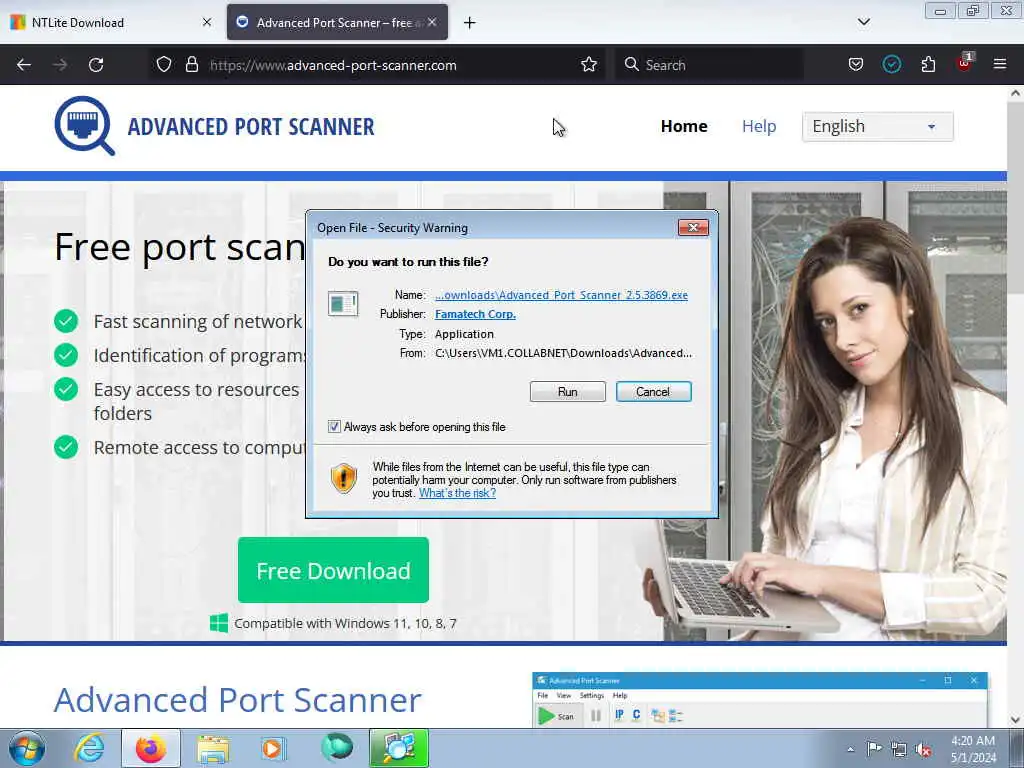
Task: Click the uBlock extension icon with badge
Action: (x=965, y=63)
